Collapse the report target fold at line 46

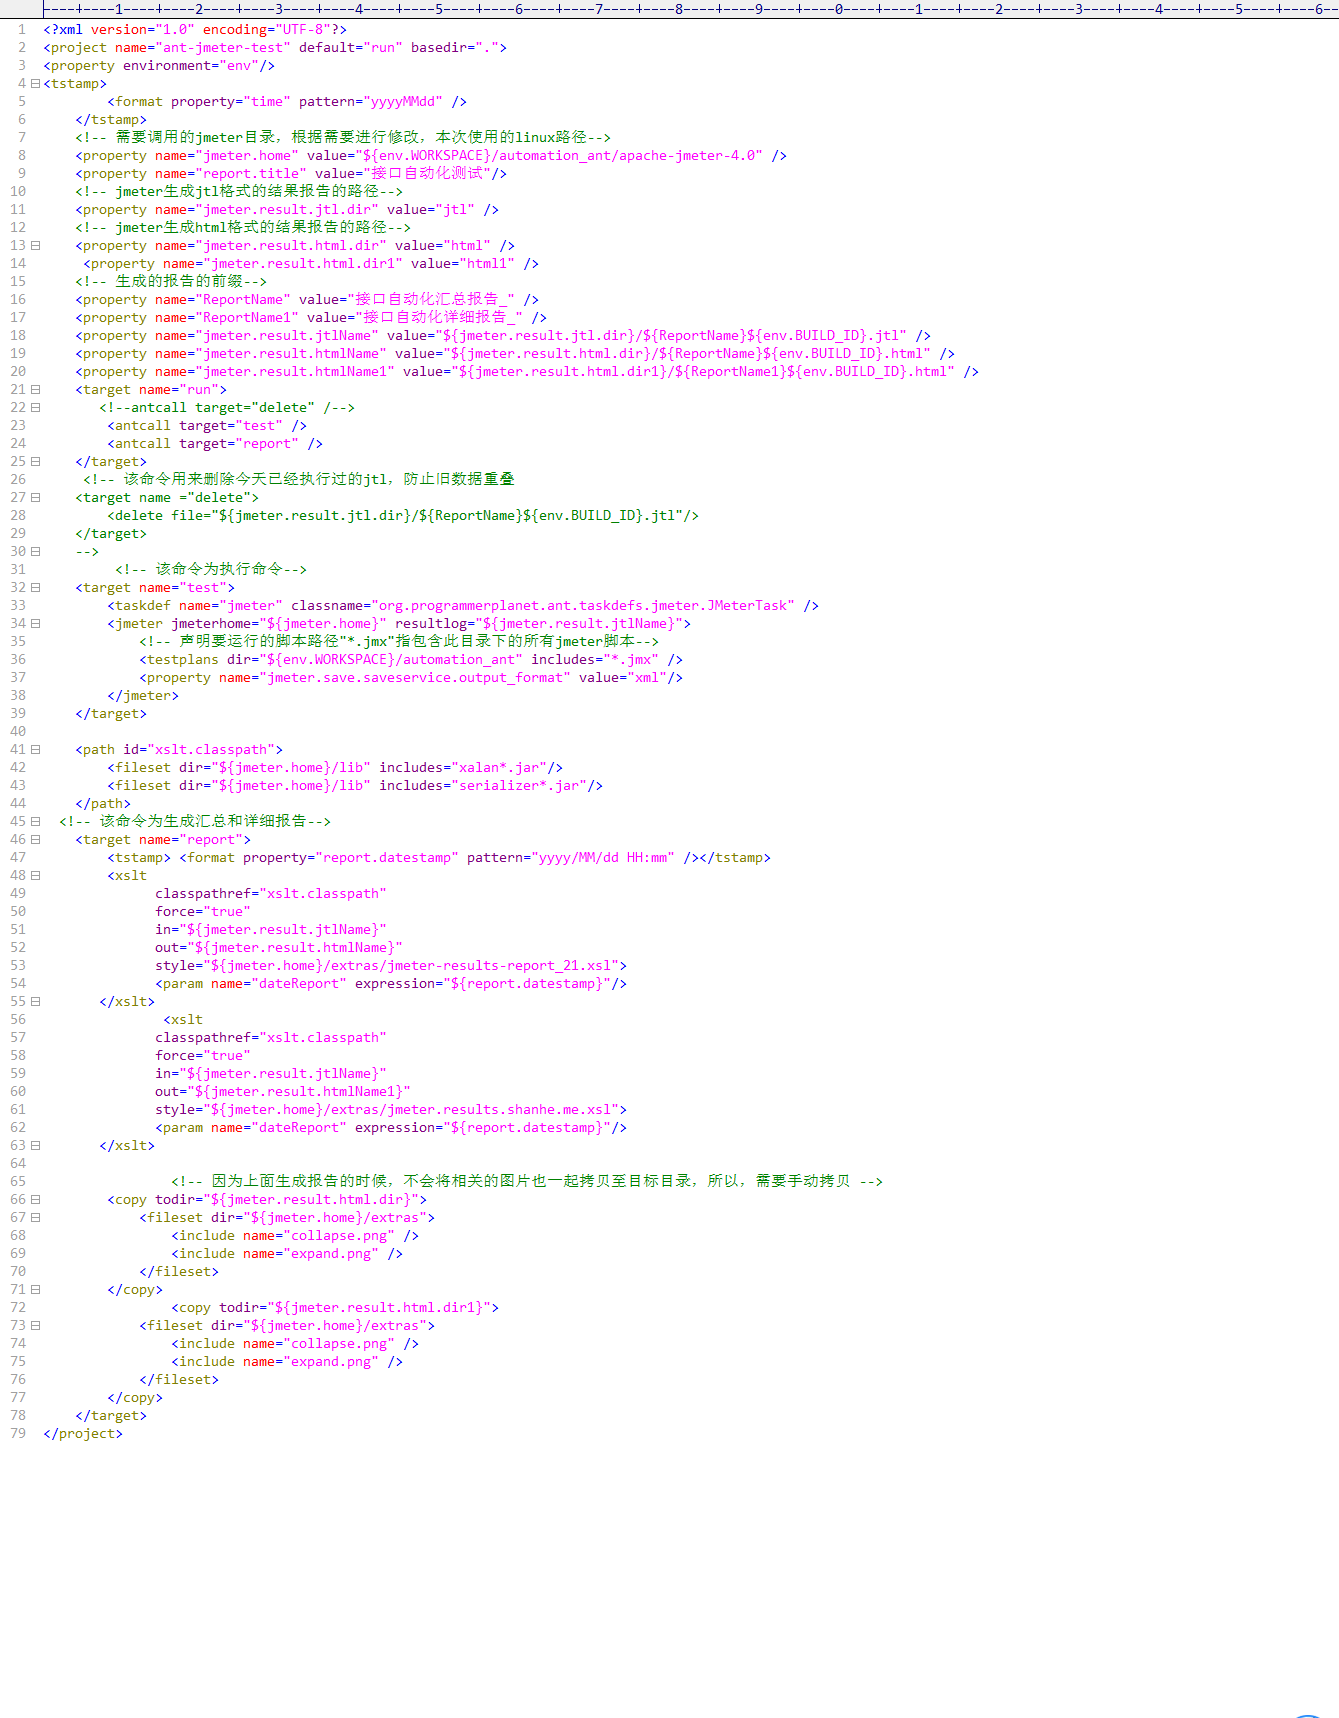click(35, 840)
